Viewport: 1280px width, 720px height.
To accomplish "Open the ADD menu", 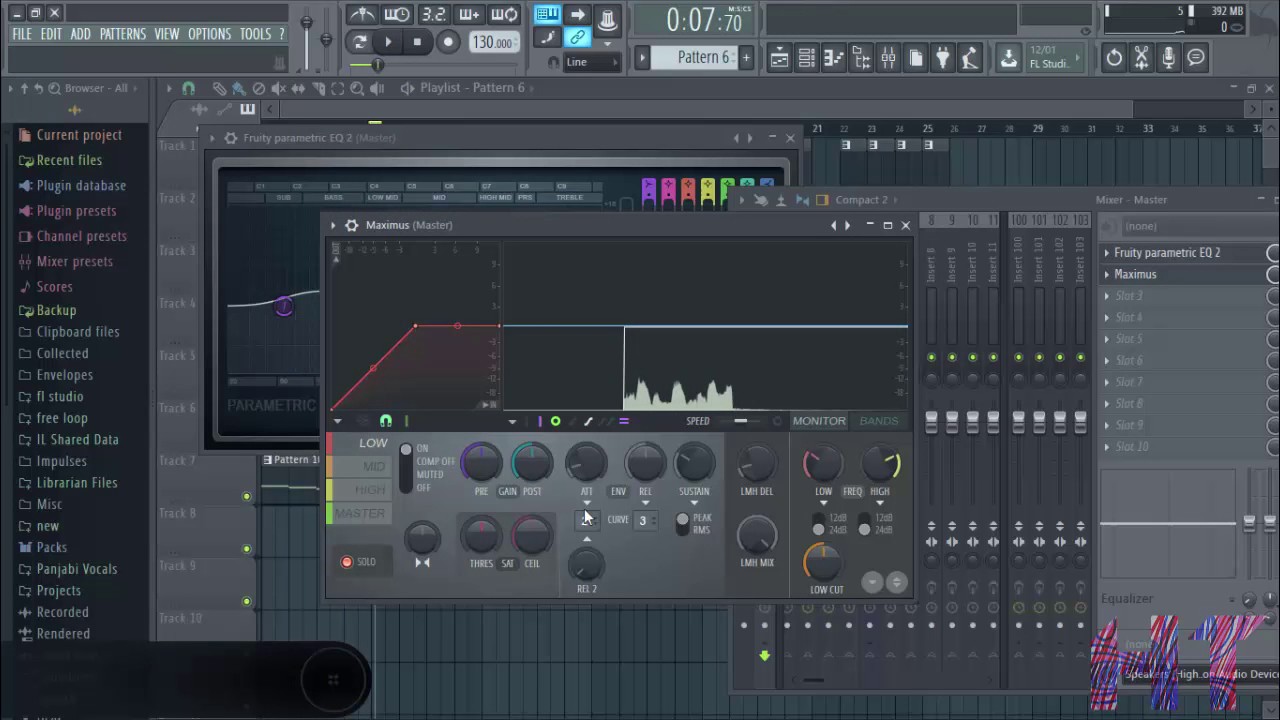I will [81, 34].
